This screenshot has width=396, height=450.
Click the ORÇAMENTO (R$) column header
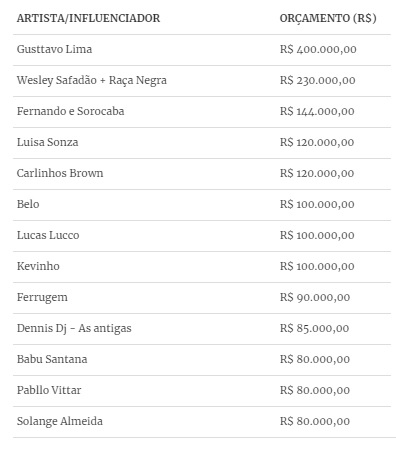pyautogui.click(x=328, y=18)
